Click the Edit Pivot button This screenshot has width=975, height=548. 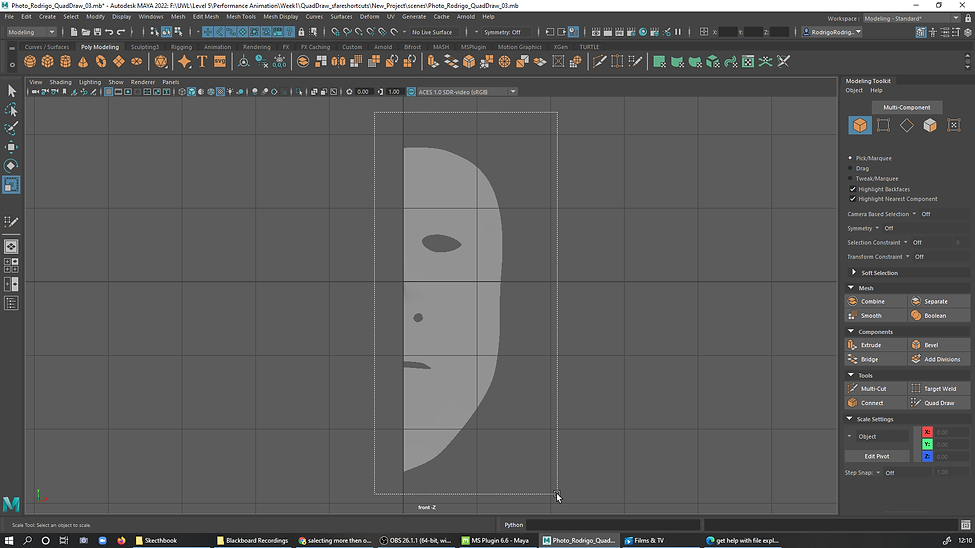(x=877, y=456)
